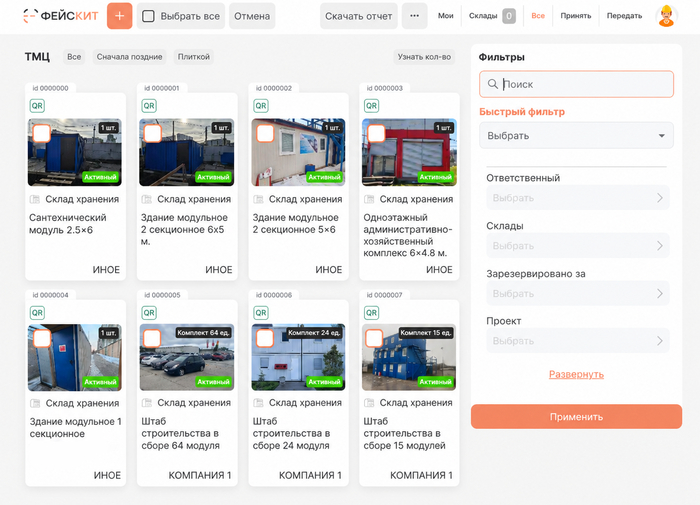Viewport: 700px width, 505px height.
Task: Select checkbox on Здание модульное 1 секционное card
Action: (42, 338)
